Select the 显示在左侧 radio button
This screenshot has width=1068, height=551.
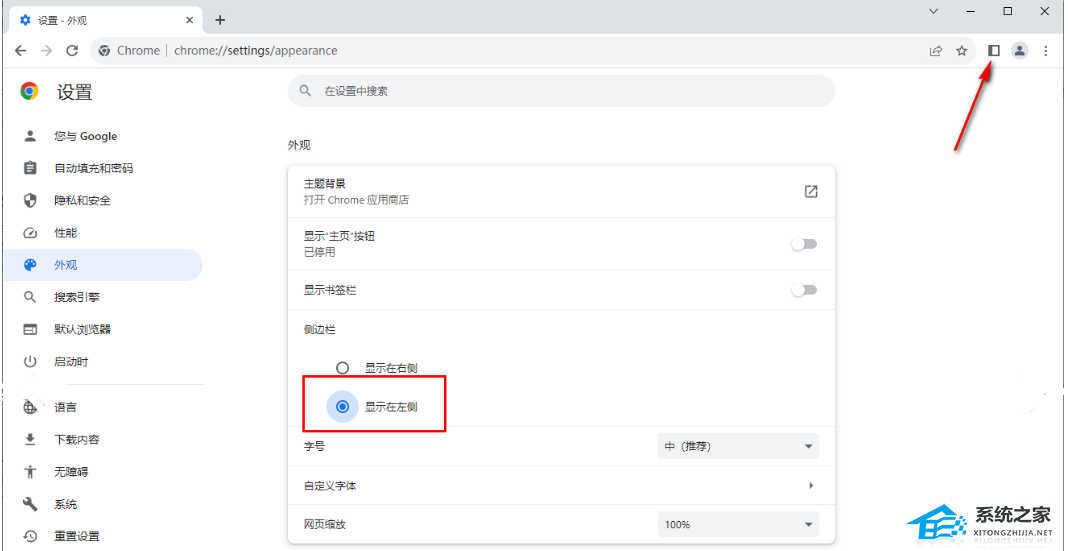(343, 407)
